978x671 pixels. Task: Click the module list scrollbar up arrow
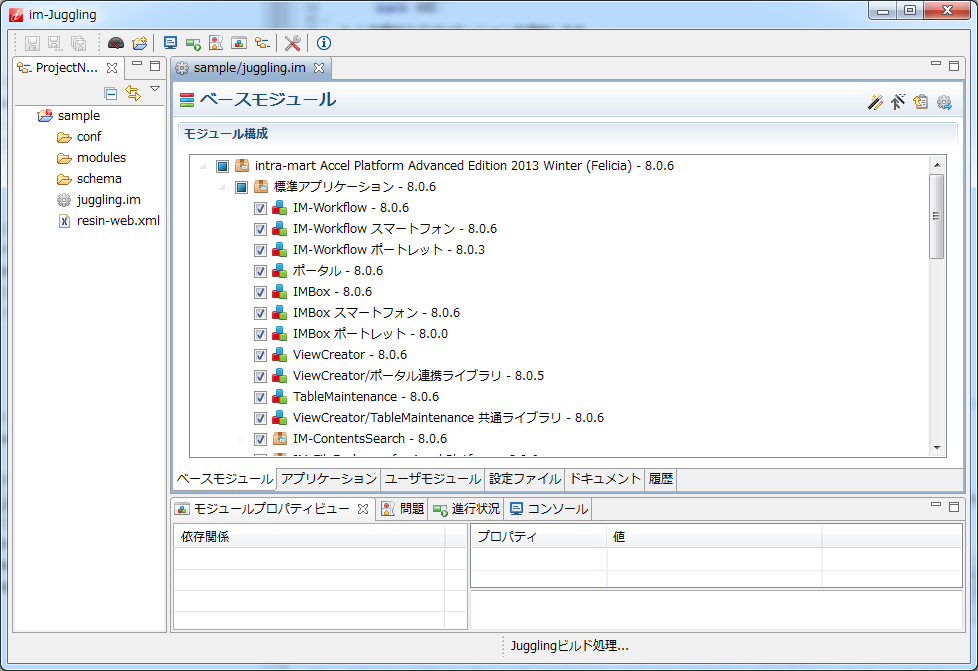point(937,165)
